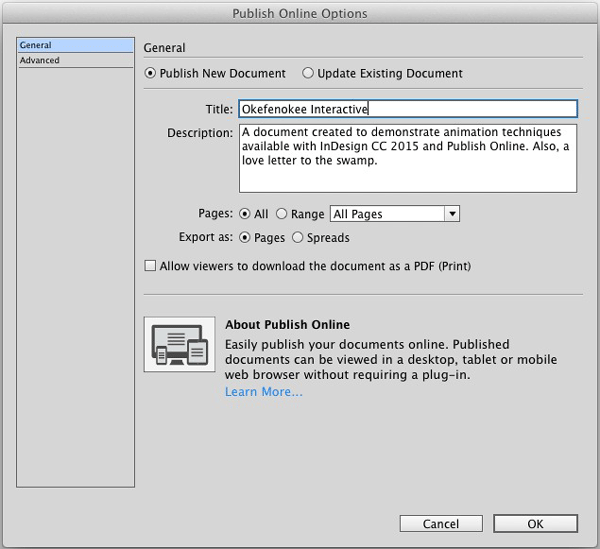The height and width of the screenshot is (549, 600).
Task: Click the Publish Online Options title bar
Action: coord(300,13)
